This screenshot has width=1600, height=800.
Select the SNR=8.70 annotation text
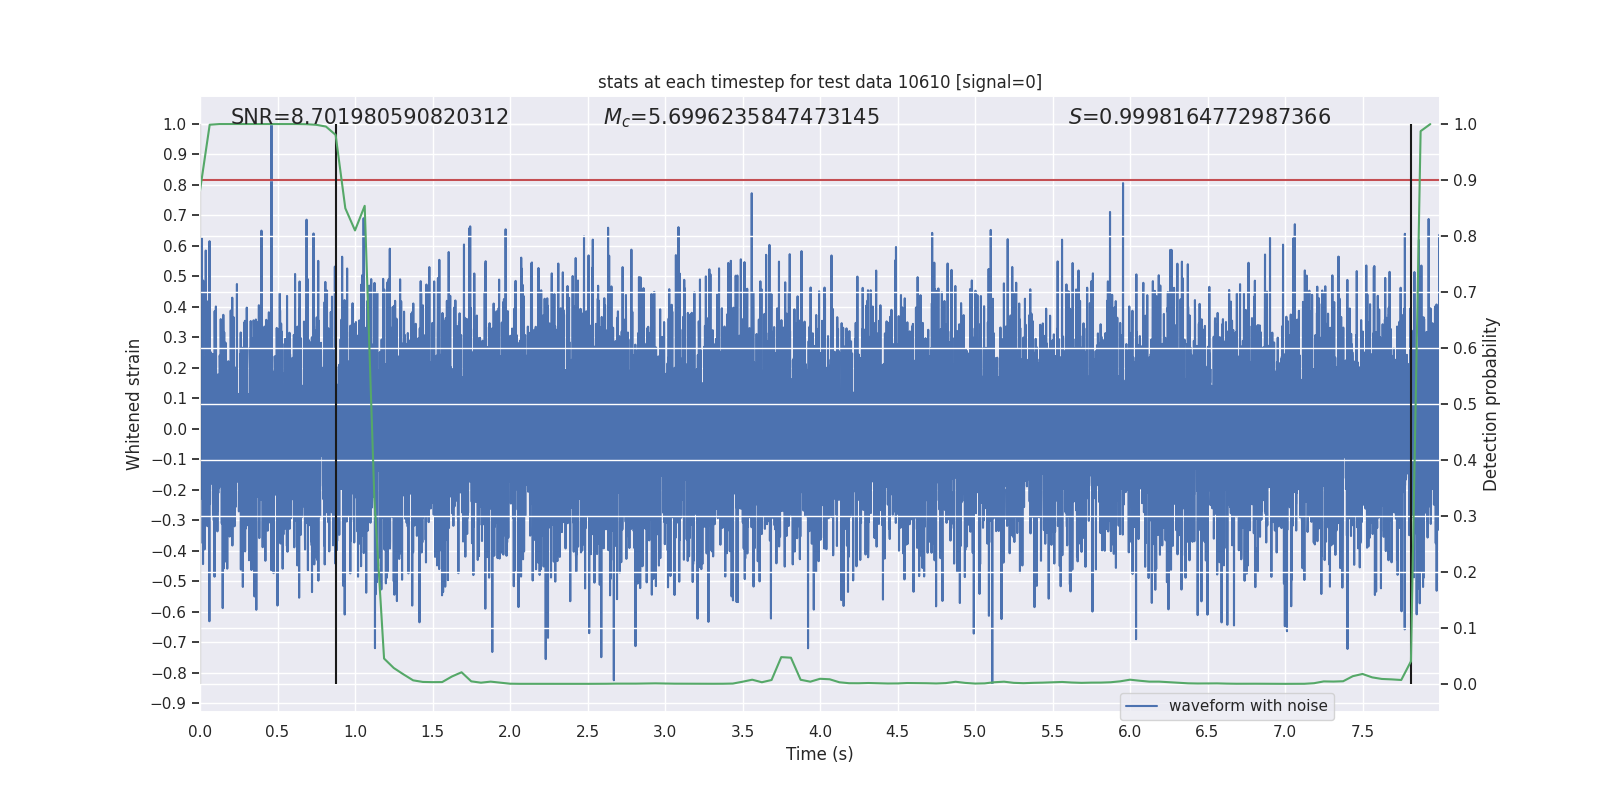pos(369,117)
